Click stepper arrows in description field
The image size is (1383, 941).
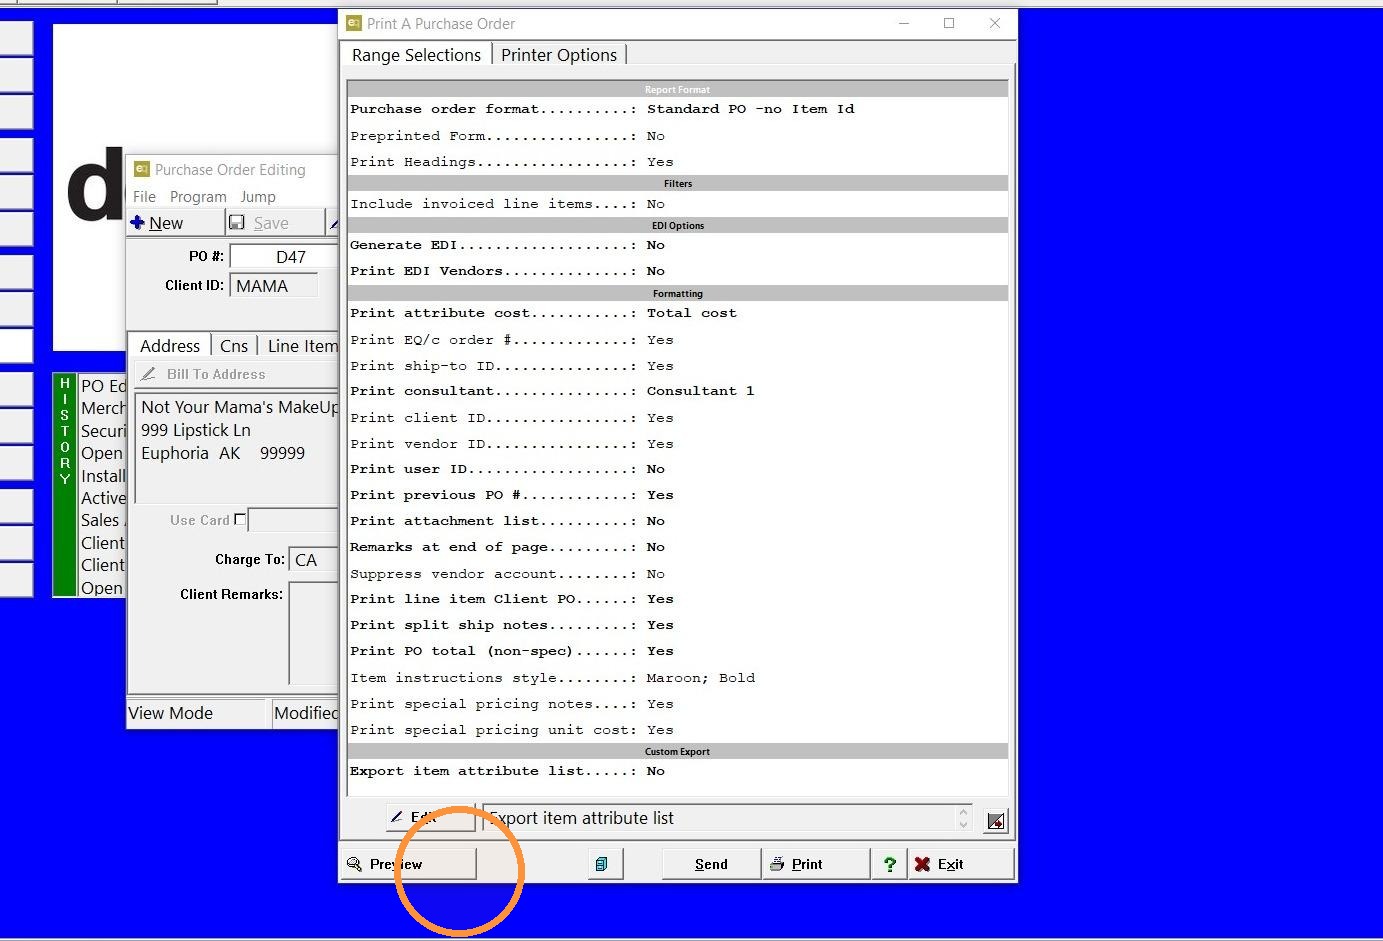[963, 818]
